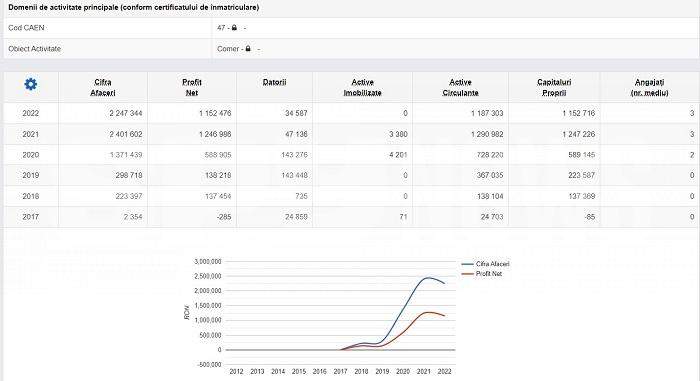Sort by Profit Net column header
This screenshot has height=381, width=700.
click(x=192, y=88)
